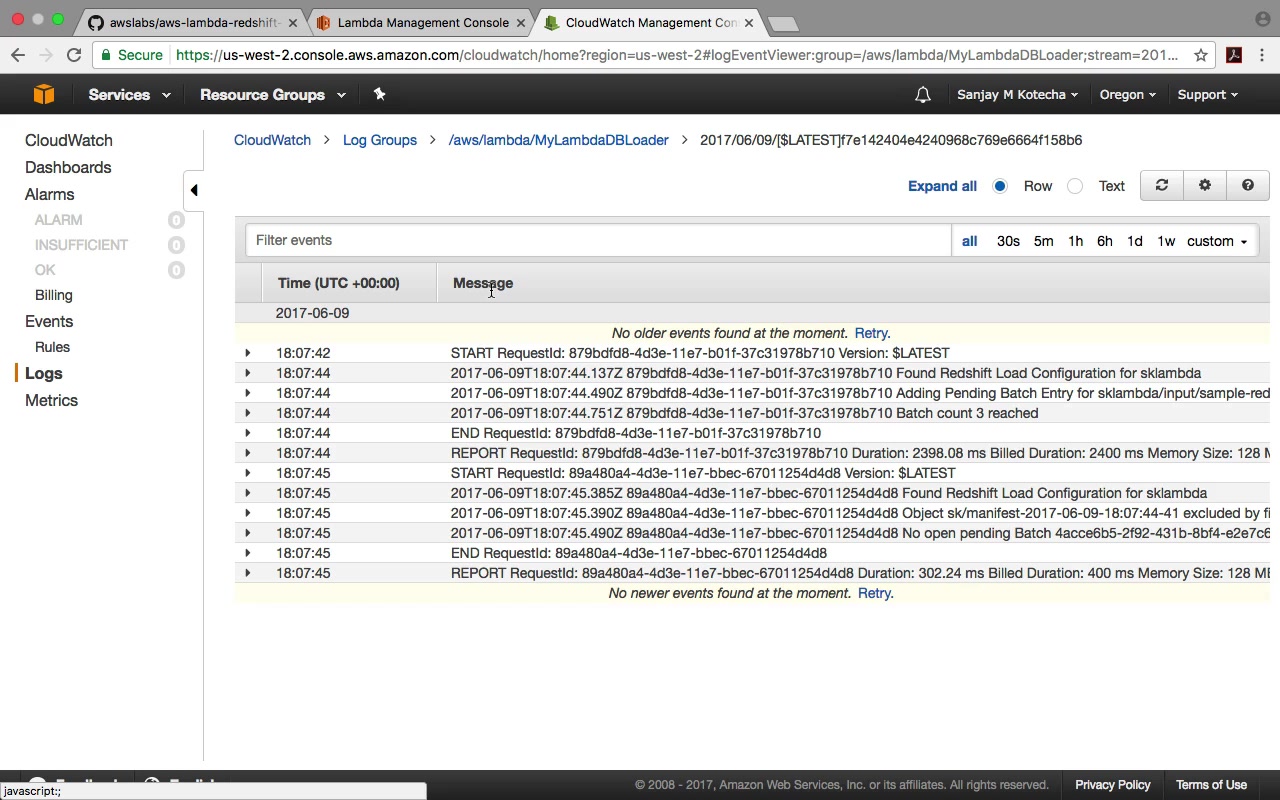Open ALARM state alarms list
This screenshot has height=800, width=1280.
coord(59,220)
